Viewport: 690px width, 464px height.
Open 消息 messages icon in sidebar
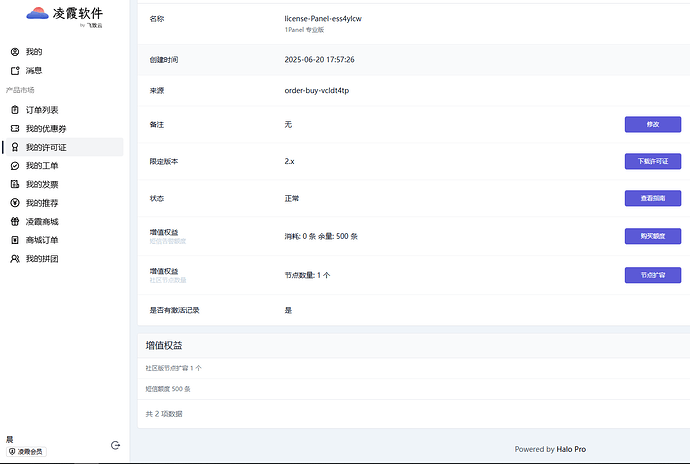pos(15,71)
